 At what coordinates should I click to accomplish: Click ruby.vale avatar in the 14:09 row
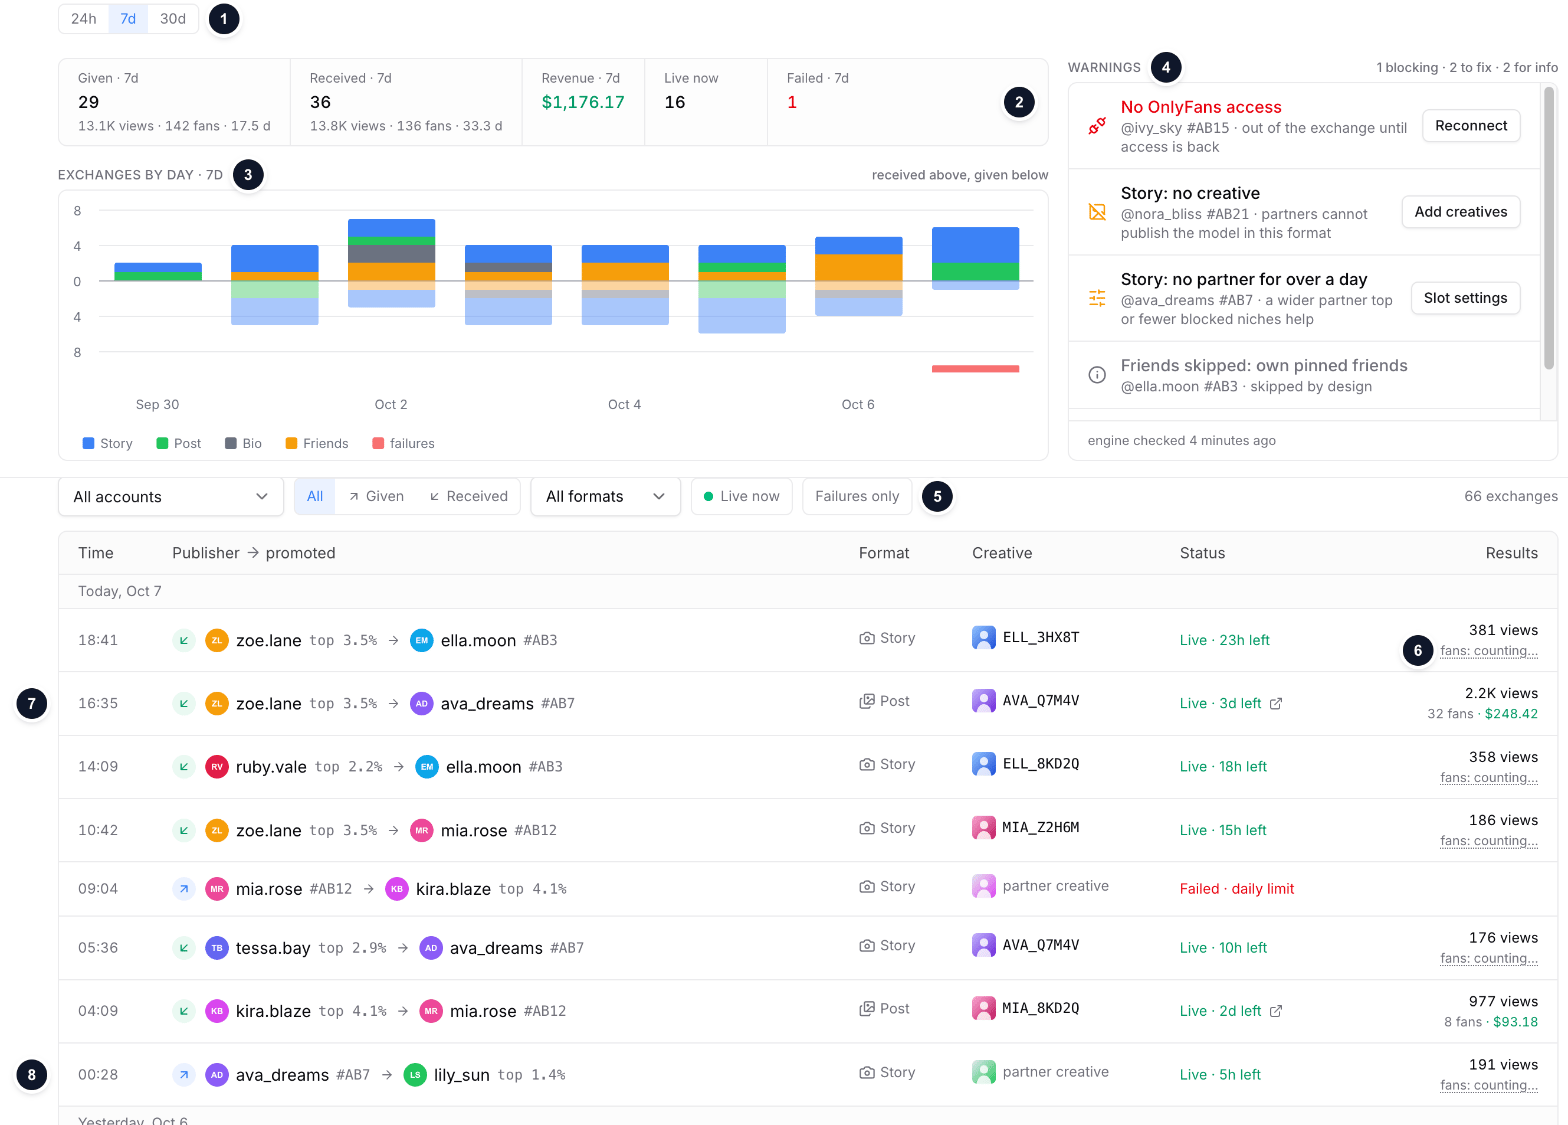217,767
